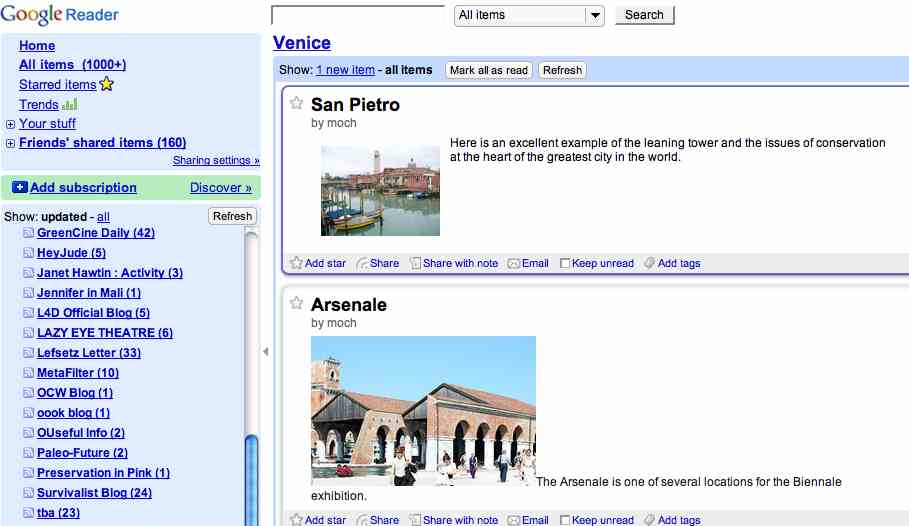
Task: Expand the Your stuff section
Action: (x=10, y=124)
